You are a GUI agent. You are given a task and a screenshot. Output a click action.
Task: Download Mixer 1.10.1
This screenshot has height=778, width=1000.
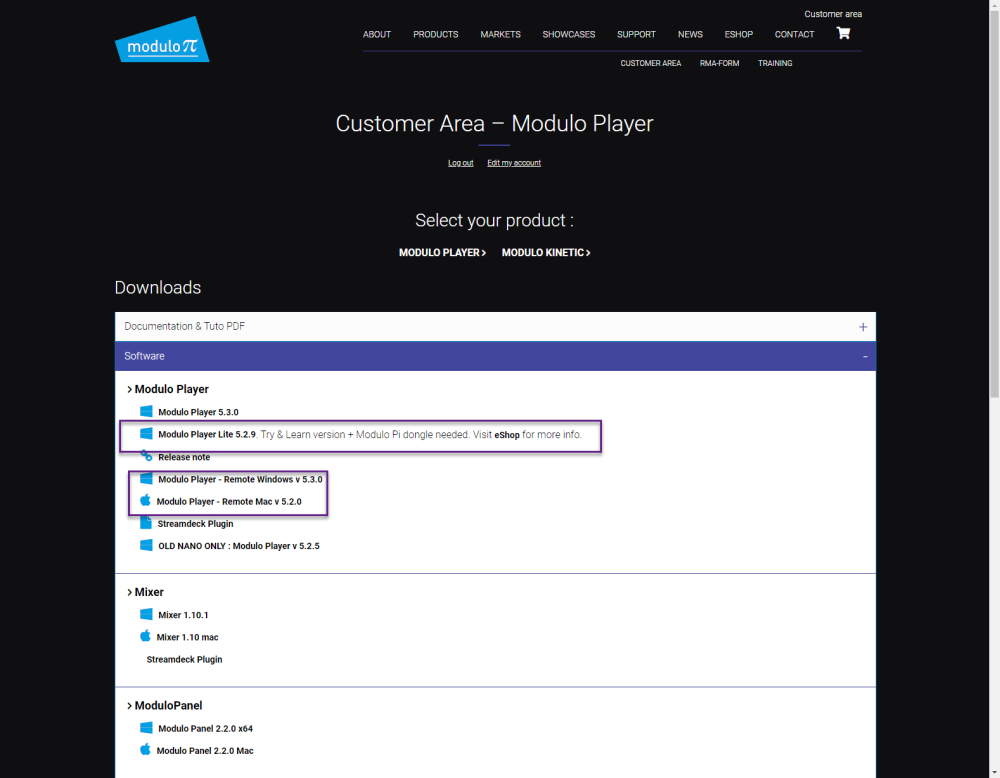[x=183, y=615]
